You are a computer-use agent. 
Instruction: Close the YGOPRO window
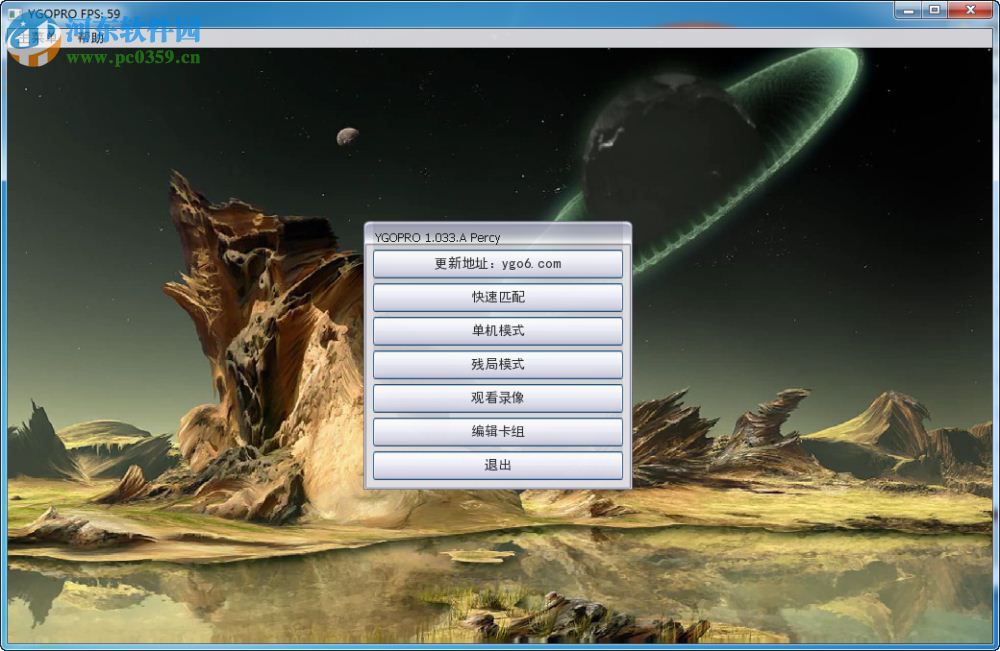click(x=971, y=10)
